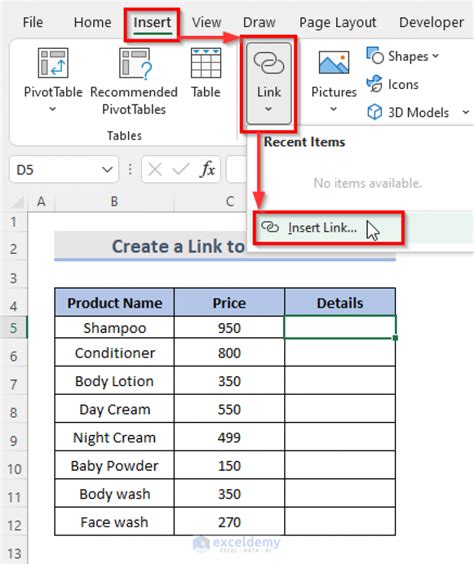Image resolution: width=474 pixels, height=564 pixels.
Task: Select the Insert ribbon tab
Action: (152, 23)
